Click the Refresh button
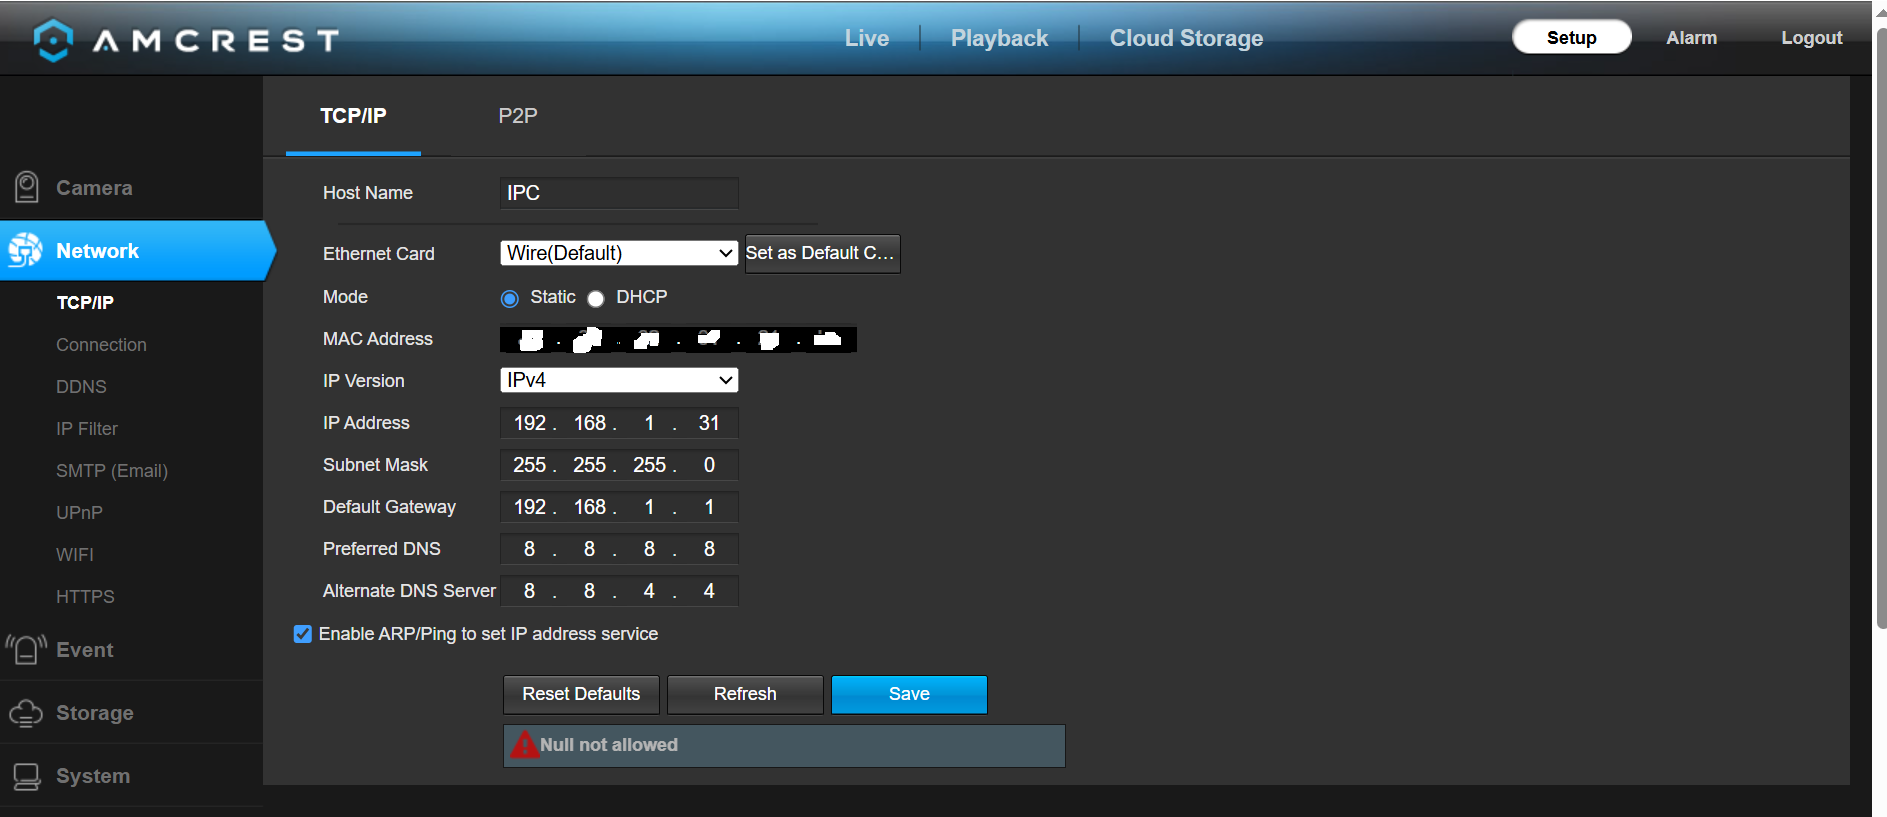 tap(745, 694)
